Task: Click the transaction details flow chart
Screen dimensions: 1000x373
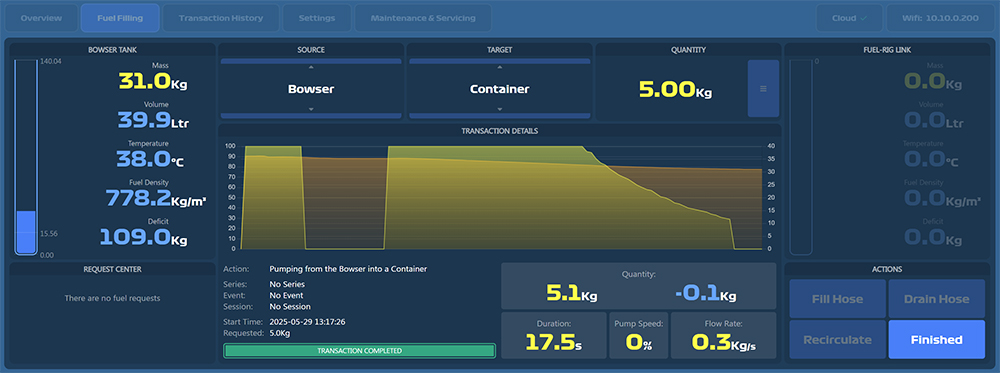Action: click(500, 197)
